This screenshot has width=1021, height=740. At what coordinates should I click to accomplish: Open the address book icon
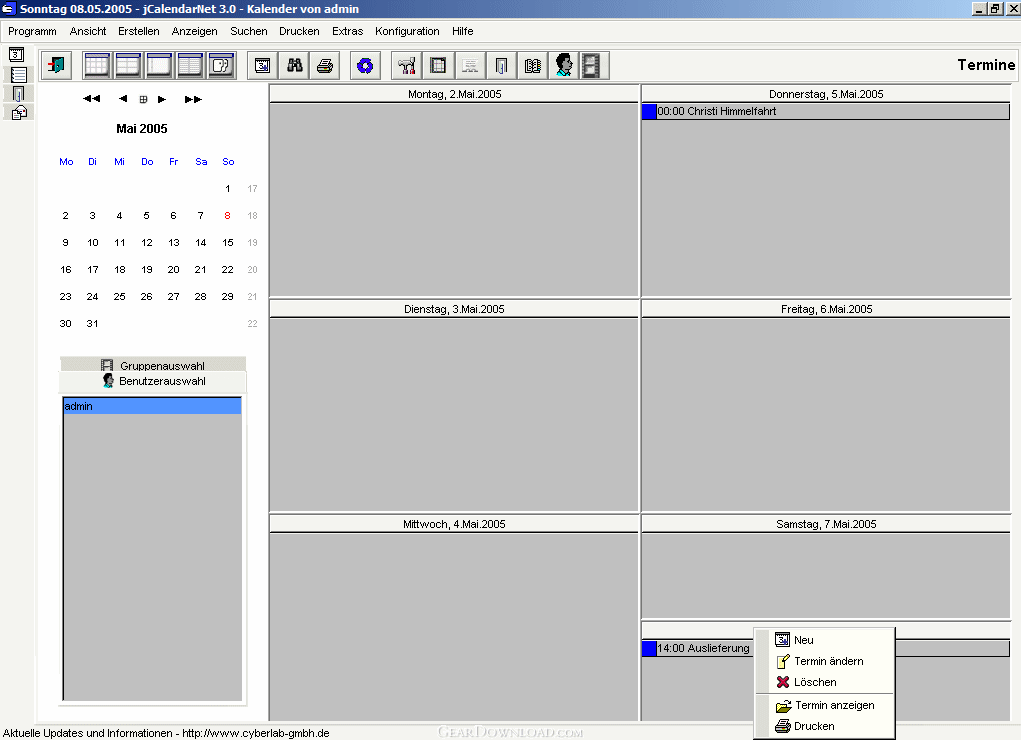pyautogui.click(x=532, y=65)
